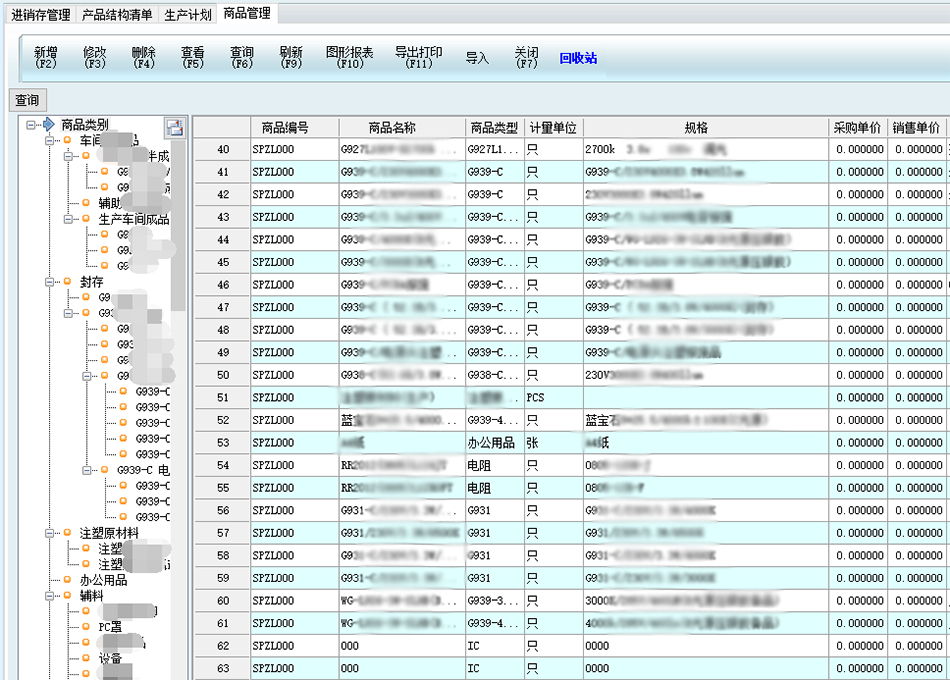This screenshot has height=680, width=950.
Task: Collapse the 生产车间成品 tree branch
Action: point(69,219)
